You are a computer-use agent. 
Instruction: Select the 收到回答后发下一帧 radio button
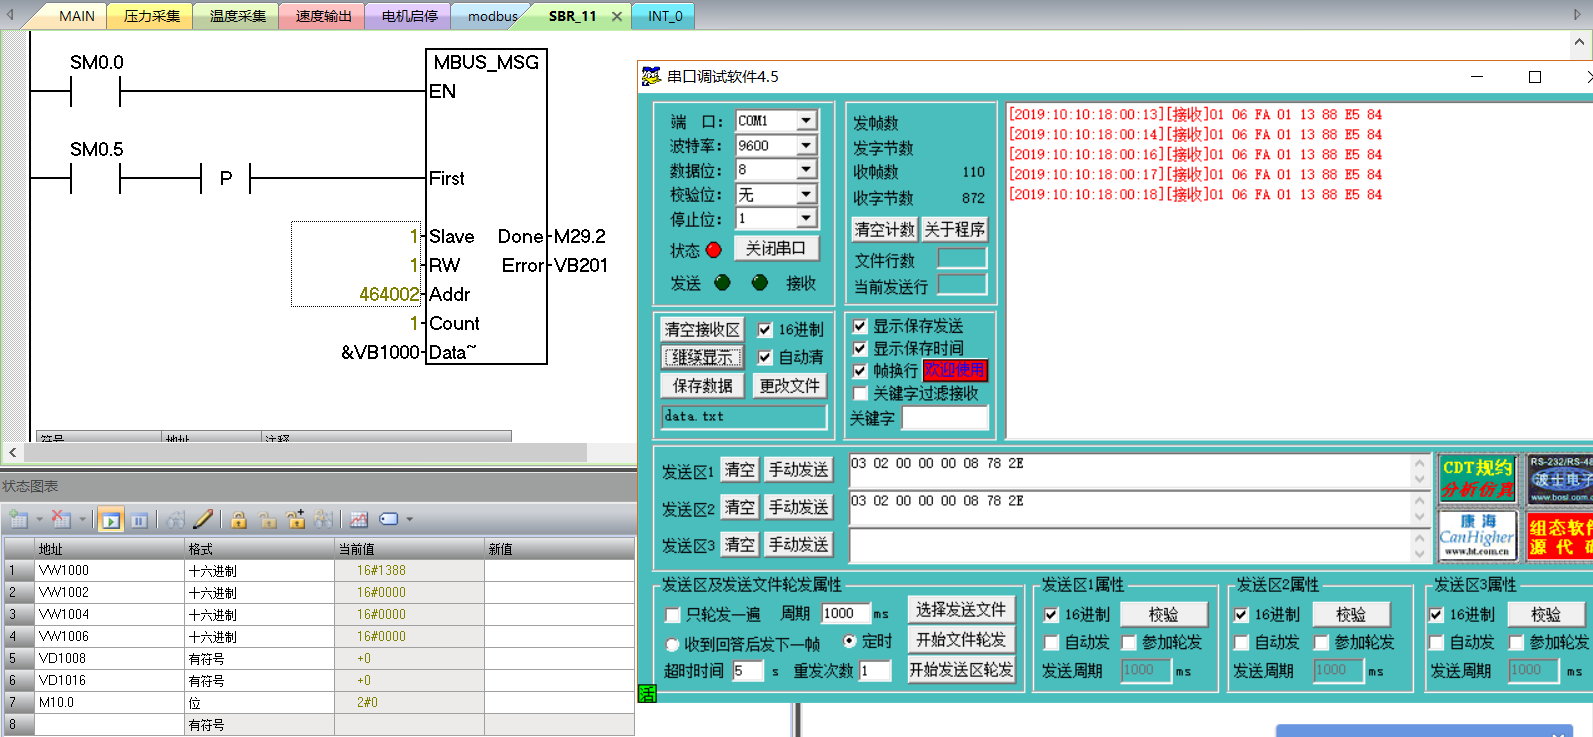(x=673, y=645)
